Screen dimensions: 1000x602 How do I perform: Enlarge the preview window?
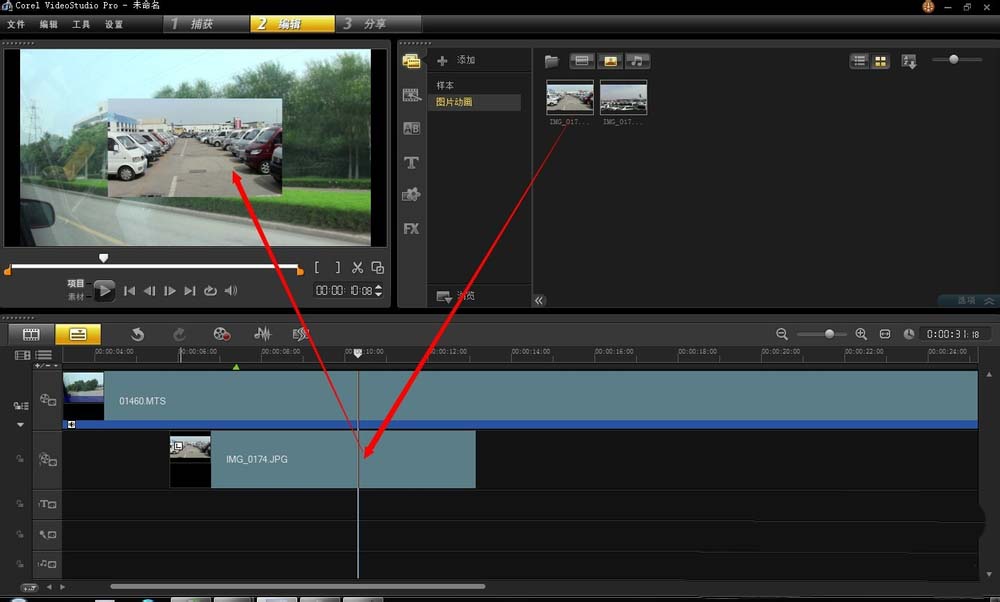click(x=378, y=268)
